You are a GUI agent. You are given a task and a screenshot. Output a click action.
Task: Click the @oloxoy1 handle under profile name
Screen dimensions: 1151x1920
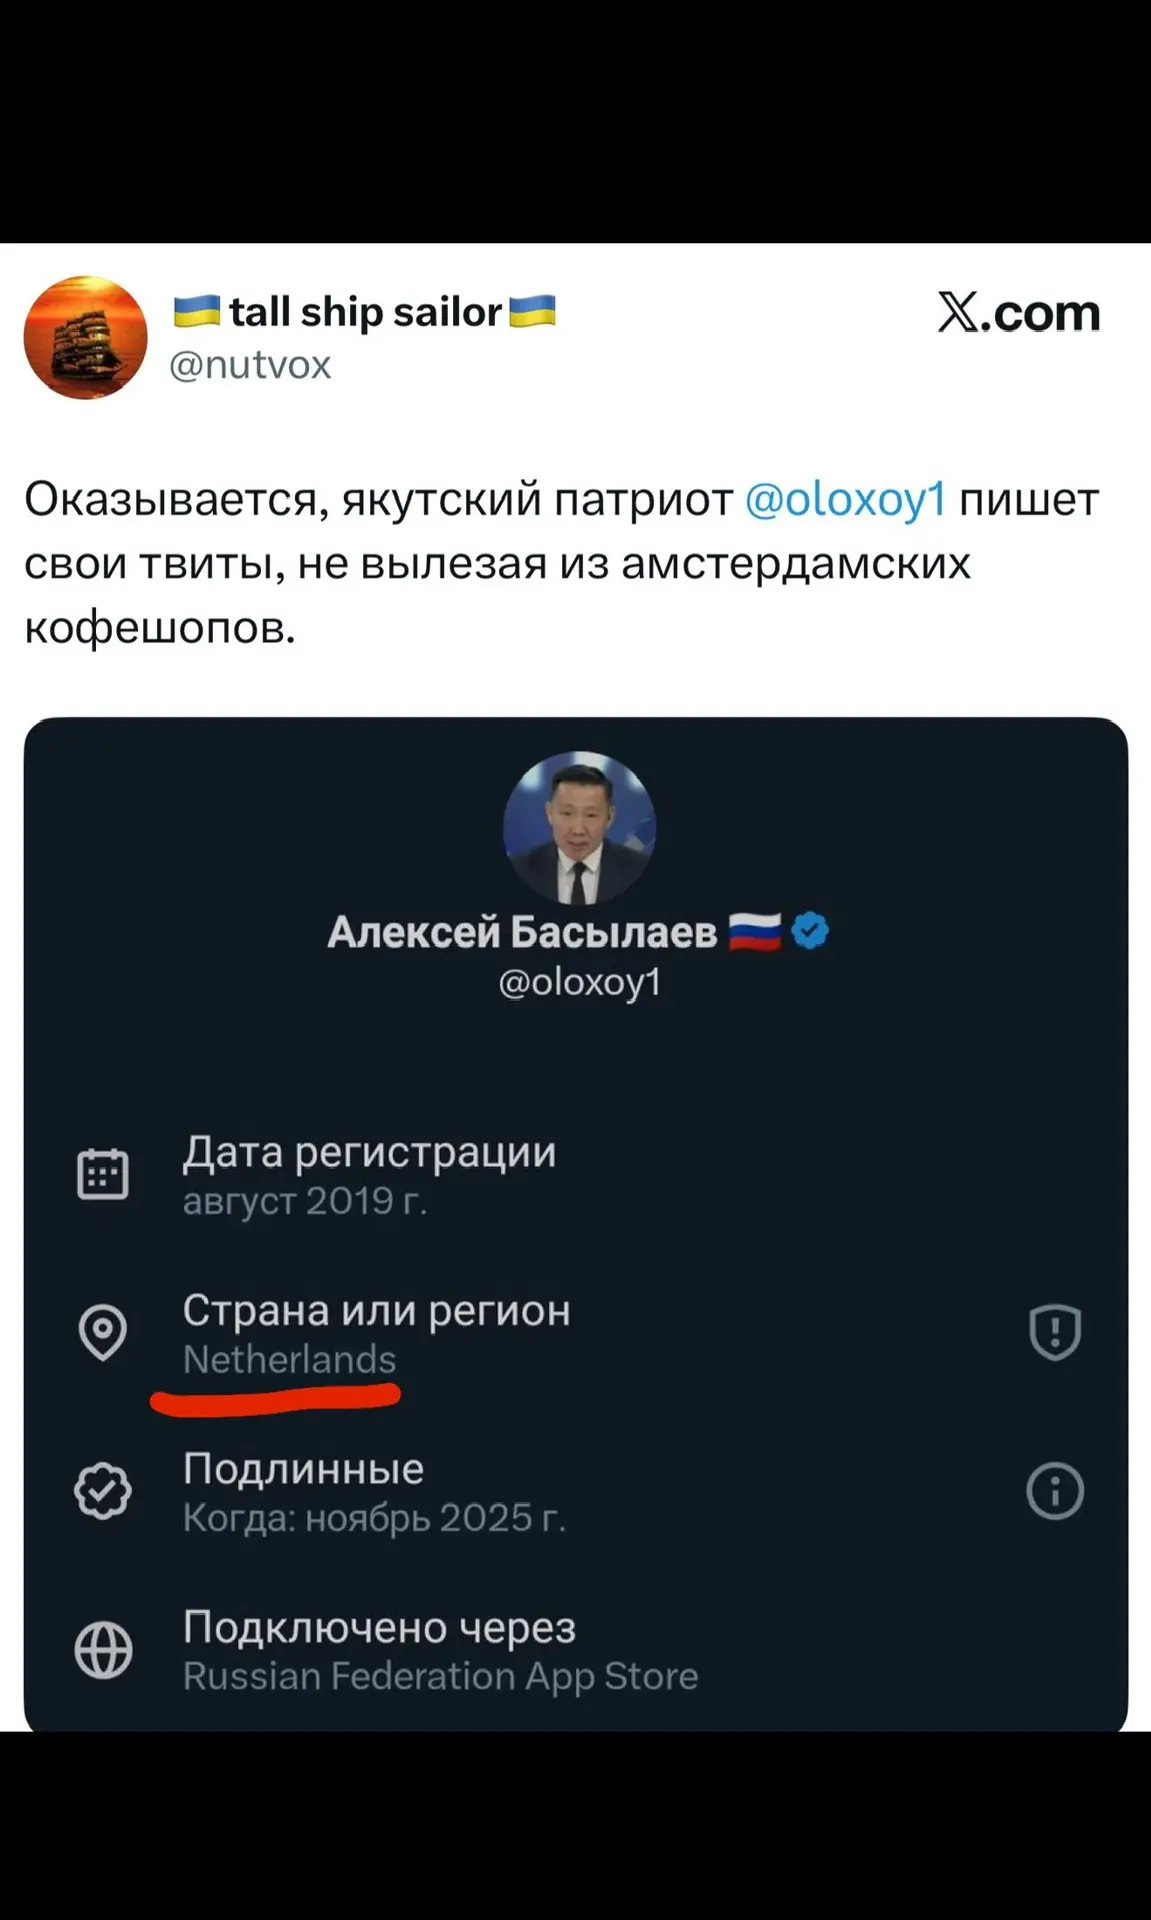click(580, 982)
